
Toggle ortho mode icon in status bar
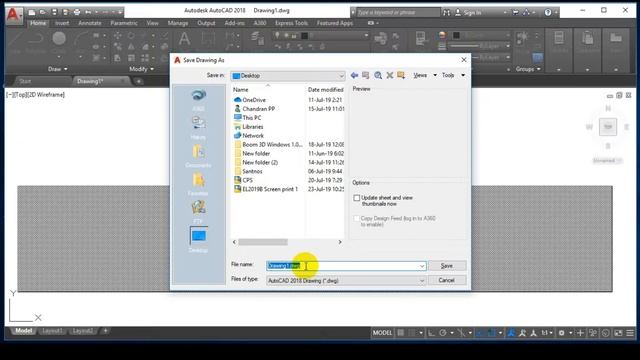(431, 333)
